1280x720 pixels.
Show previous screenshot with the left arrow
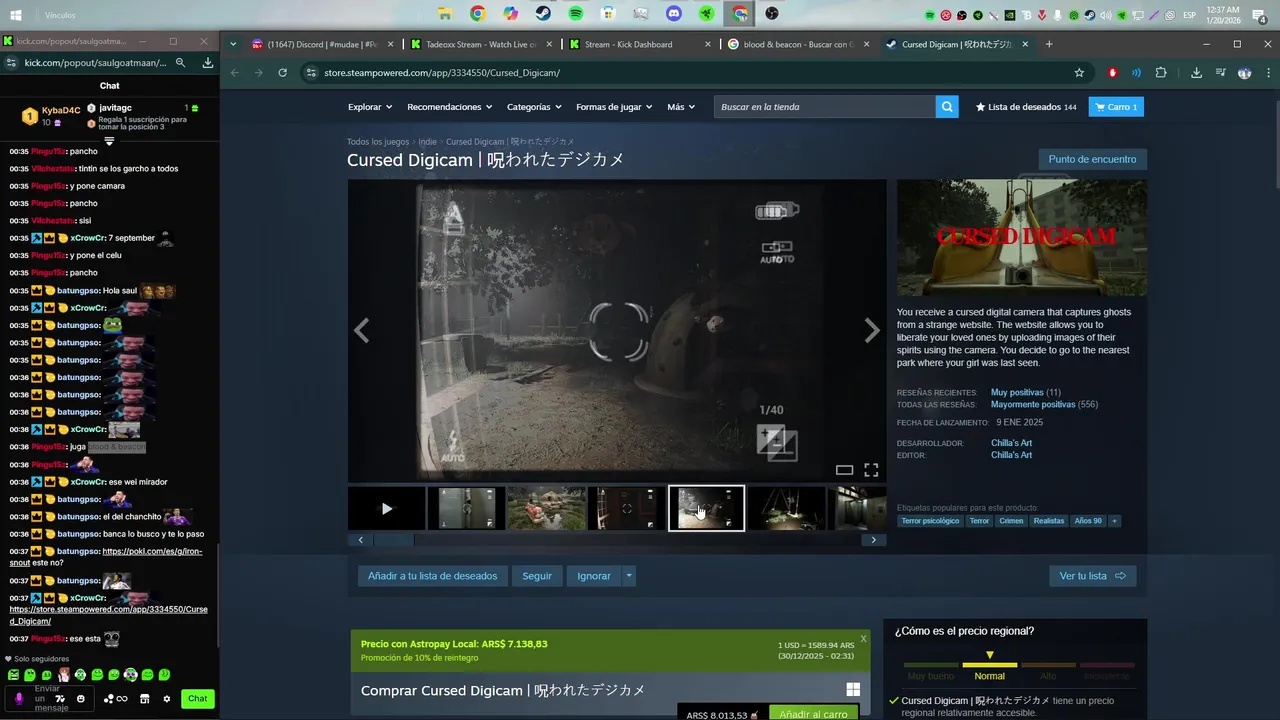(362, 331)
